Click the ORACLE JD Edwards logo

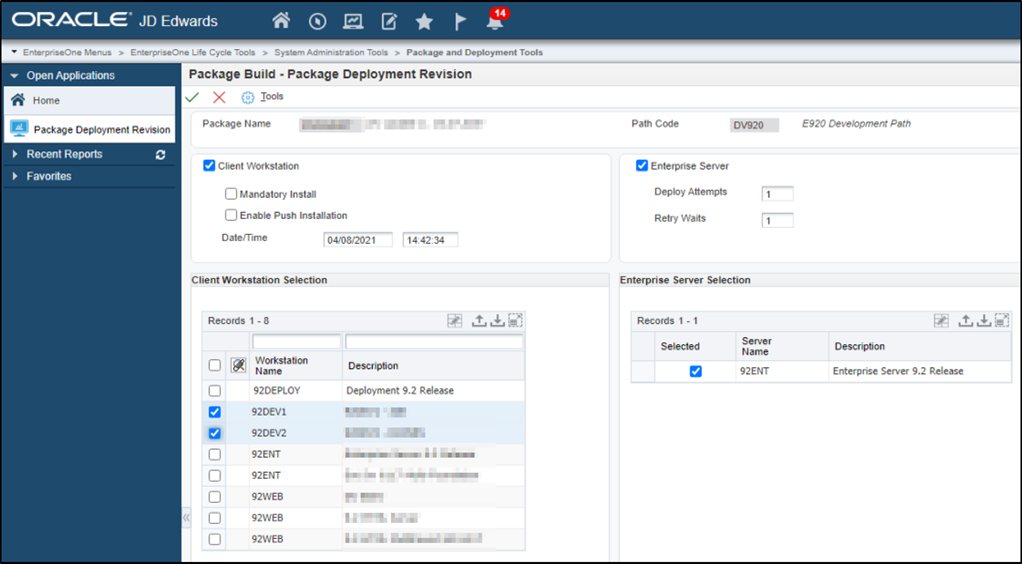tap(115, 20)
